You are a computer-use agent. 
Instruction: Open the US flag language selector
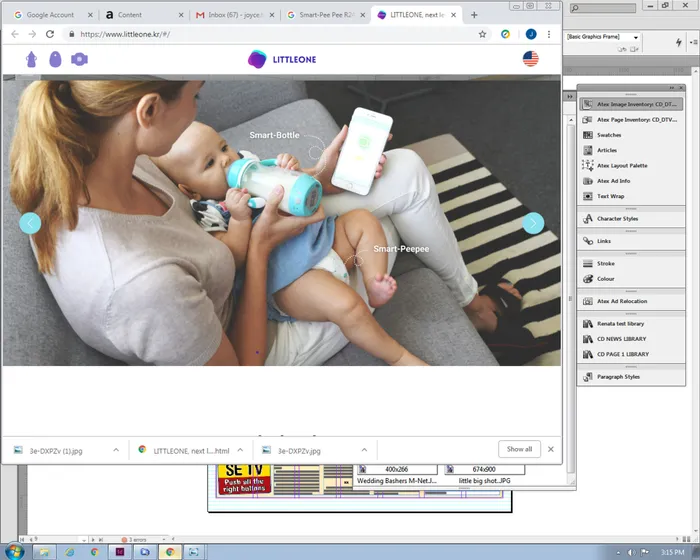pos(530,59)
